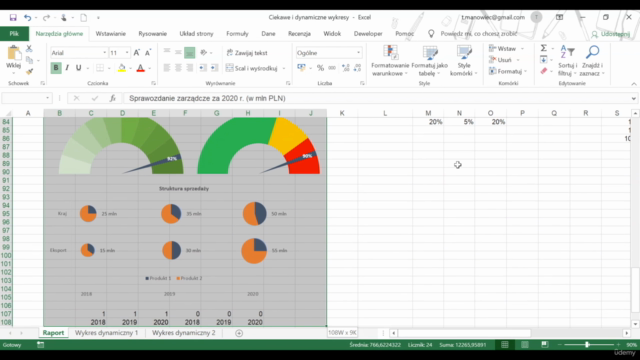Toggle middle vertical alignment
The image size is (640, 360).
178,52
